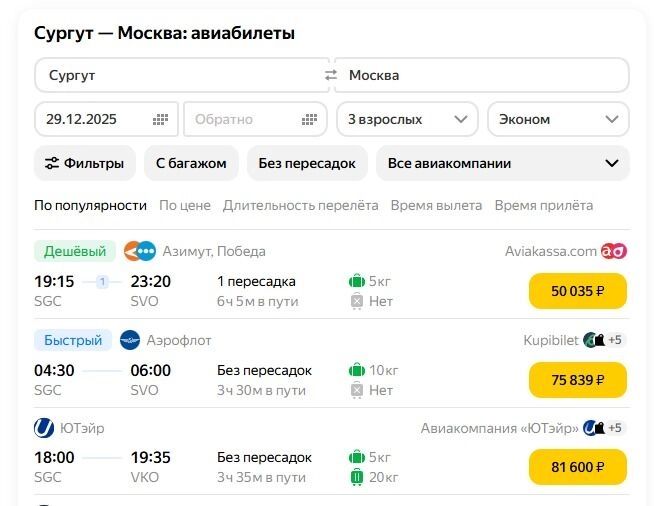This screenshot has width=654, height=506.
Task: Click the Azimut and Pobeda airline logos
Action: [139, 251]
